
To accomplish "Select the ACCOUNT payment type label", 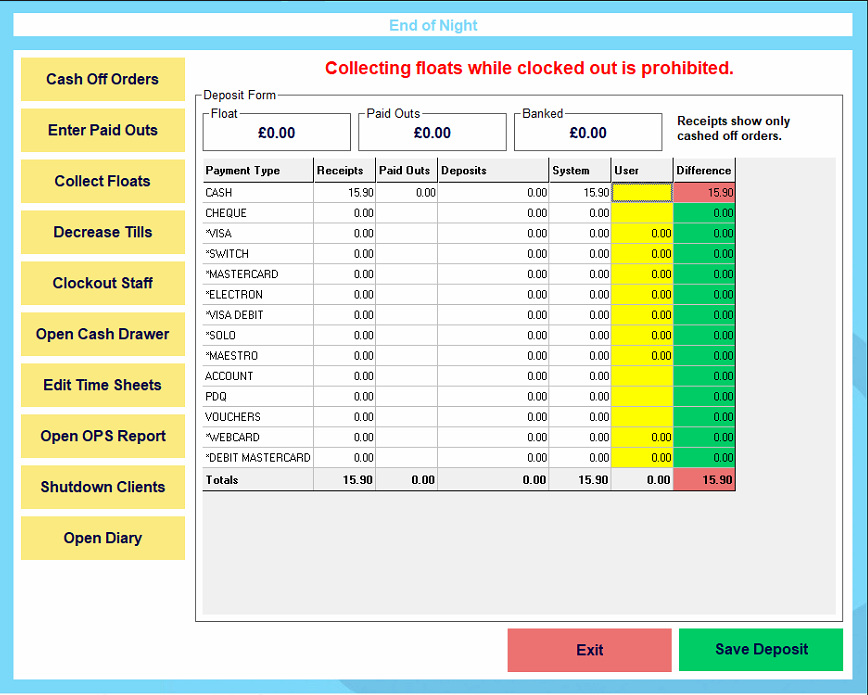I will coord(229,376).
